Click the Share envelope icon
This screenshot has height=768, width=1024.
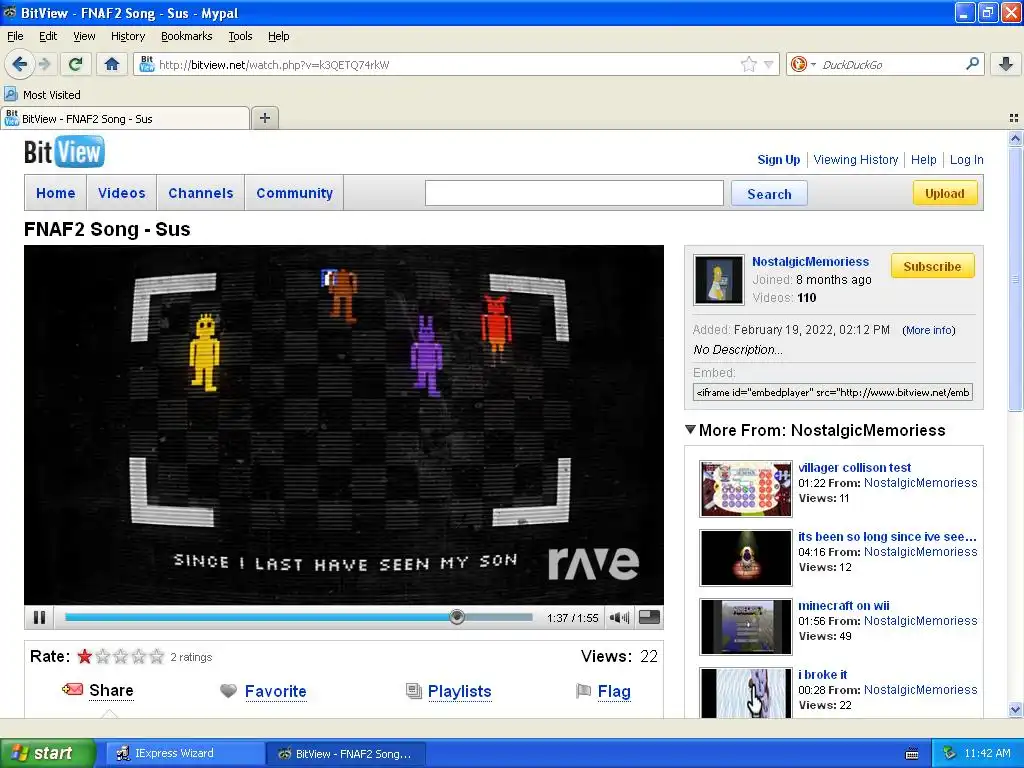72,690
